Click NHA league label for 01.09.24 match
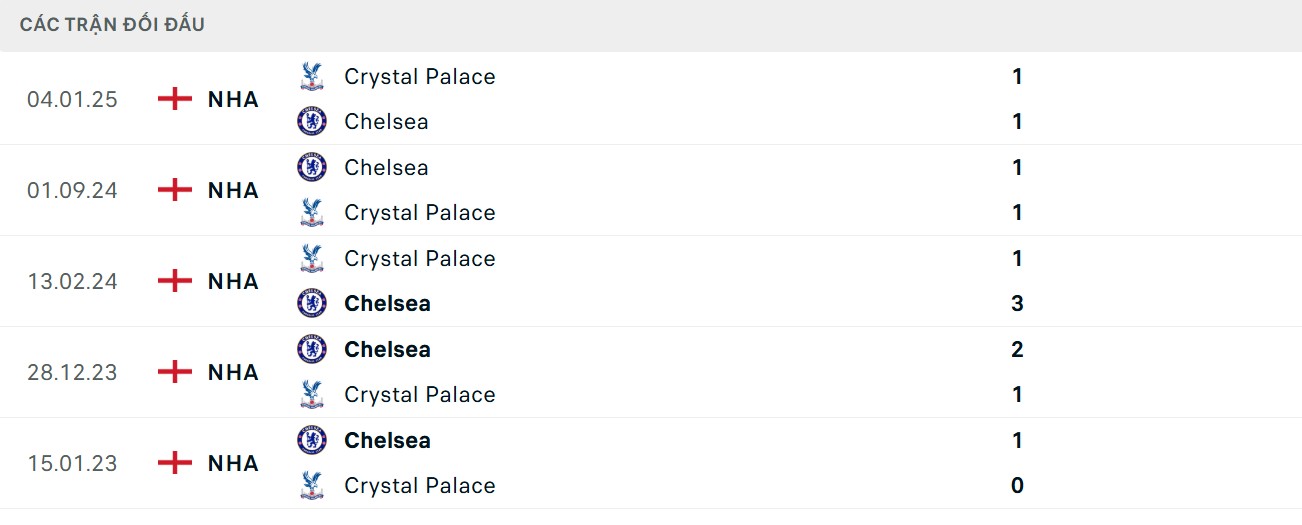 click(x=233, y=190)
